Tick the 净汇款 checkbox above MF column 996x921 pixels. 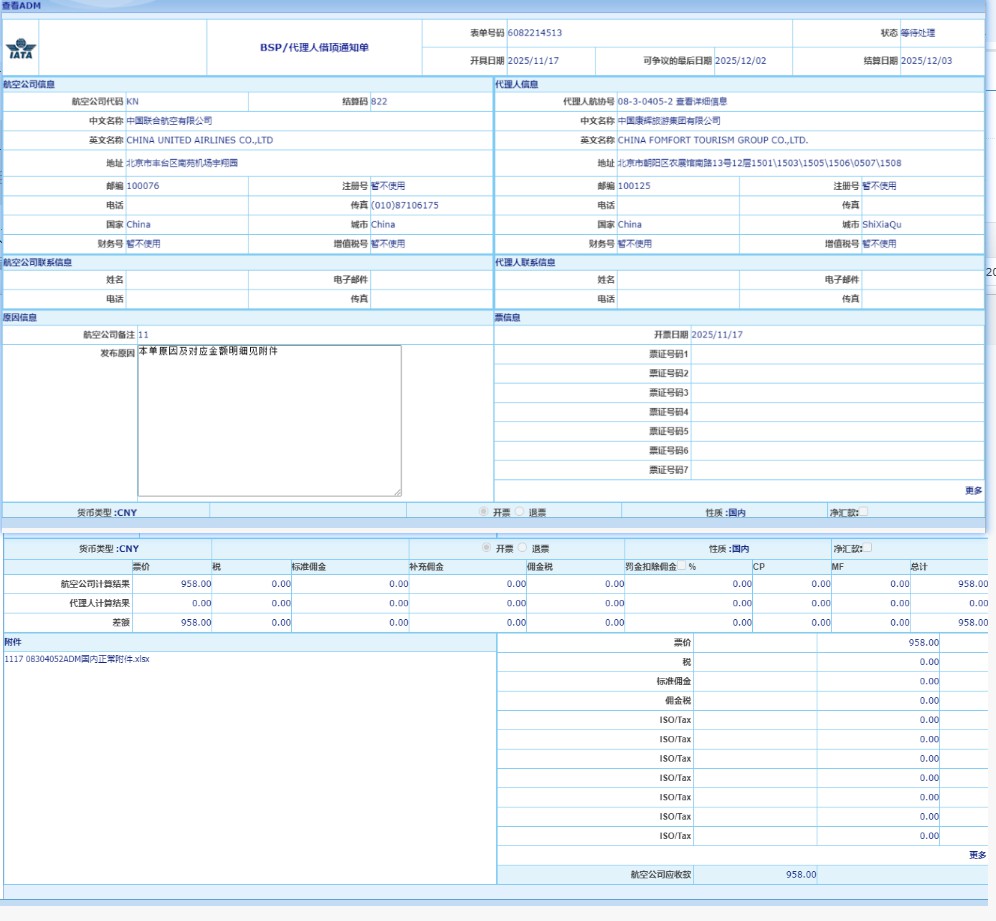pos(868,548)
